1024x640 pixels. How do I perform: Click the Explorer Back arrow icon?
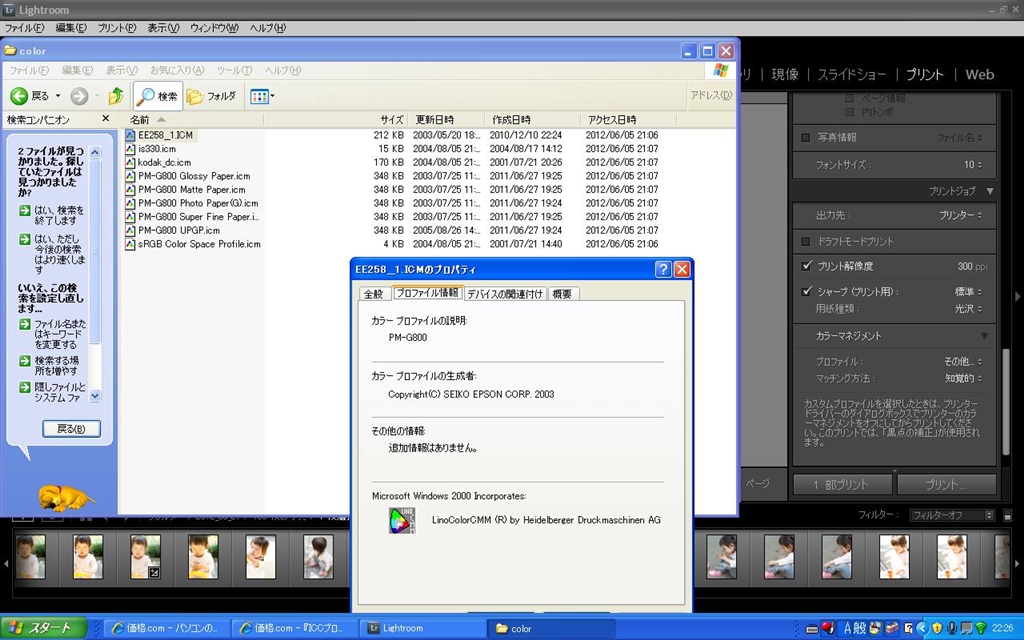19,96
